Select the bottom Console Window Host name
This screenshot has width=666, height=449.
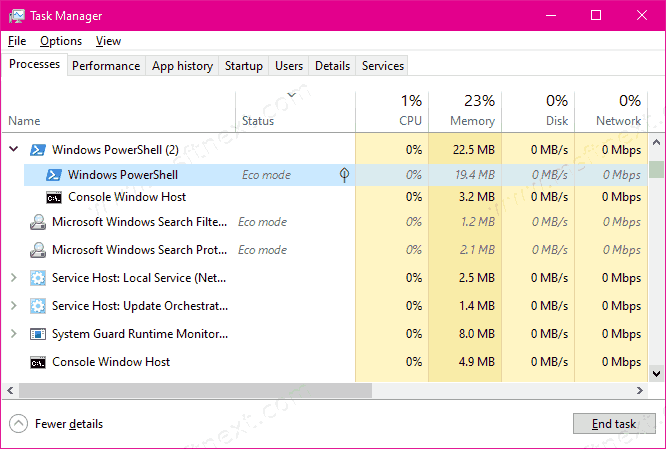point(111,362)
